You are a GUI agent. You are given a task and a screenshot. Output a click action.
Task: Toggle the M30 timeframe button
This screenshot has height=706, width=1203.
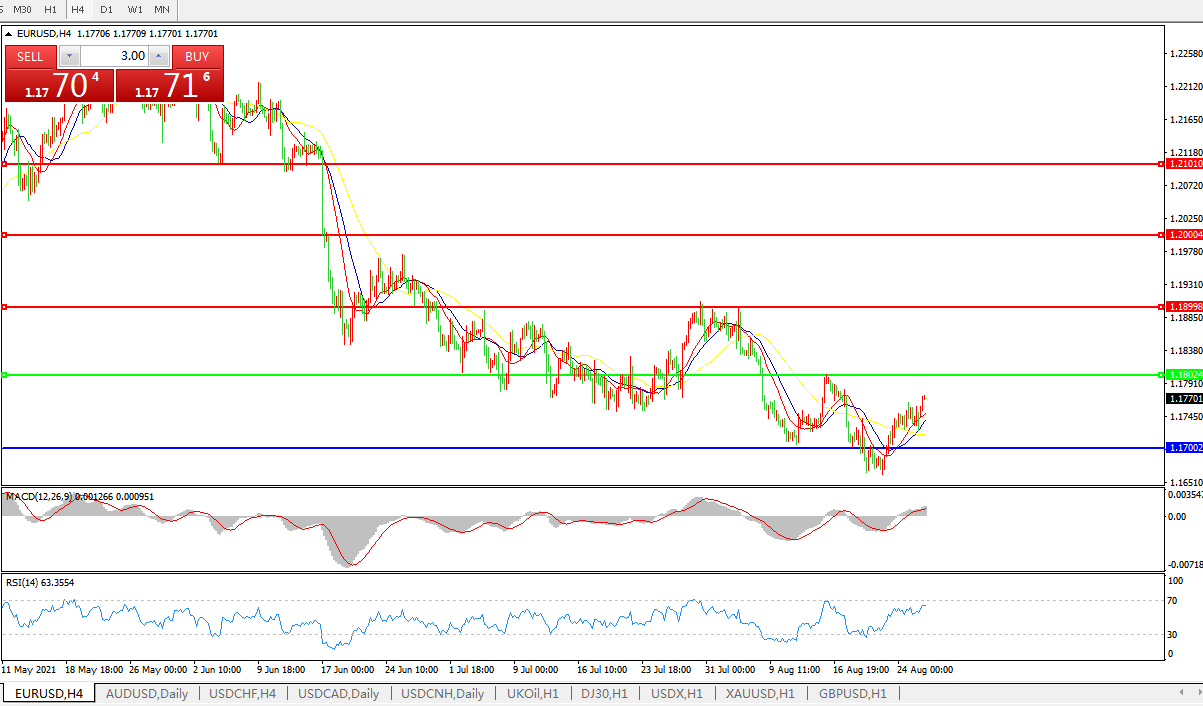click(22, 9)
